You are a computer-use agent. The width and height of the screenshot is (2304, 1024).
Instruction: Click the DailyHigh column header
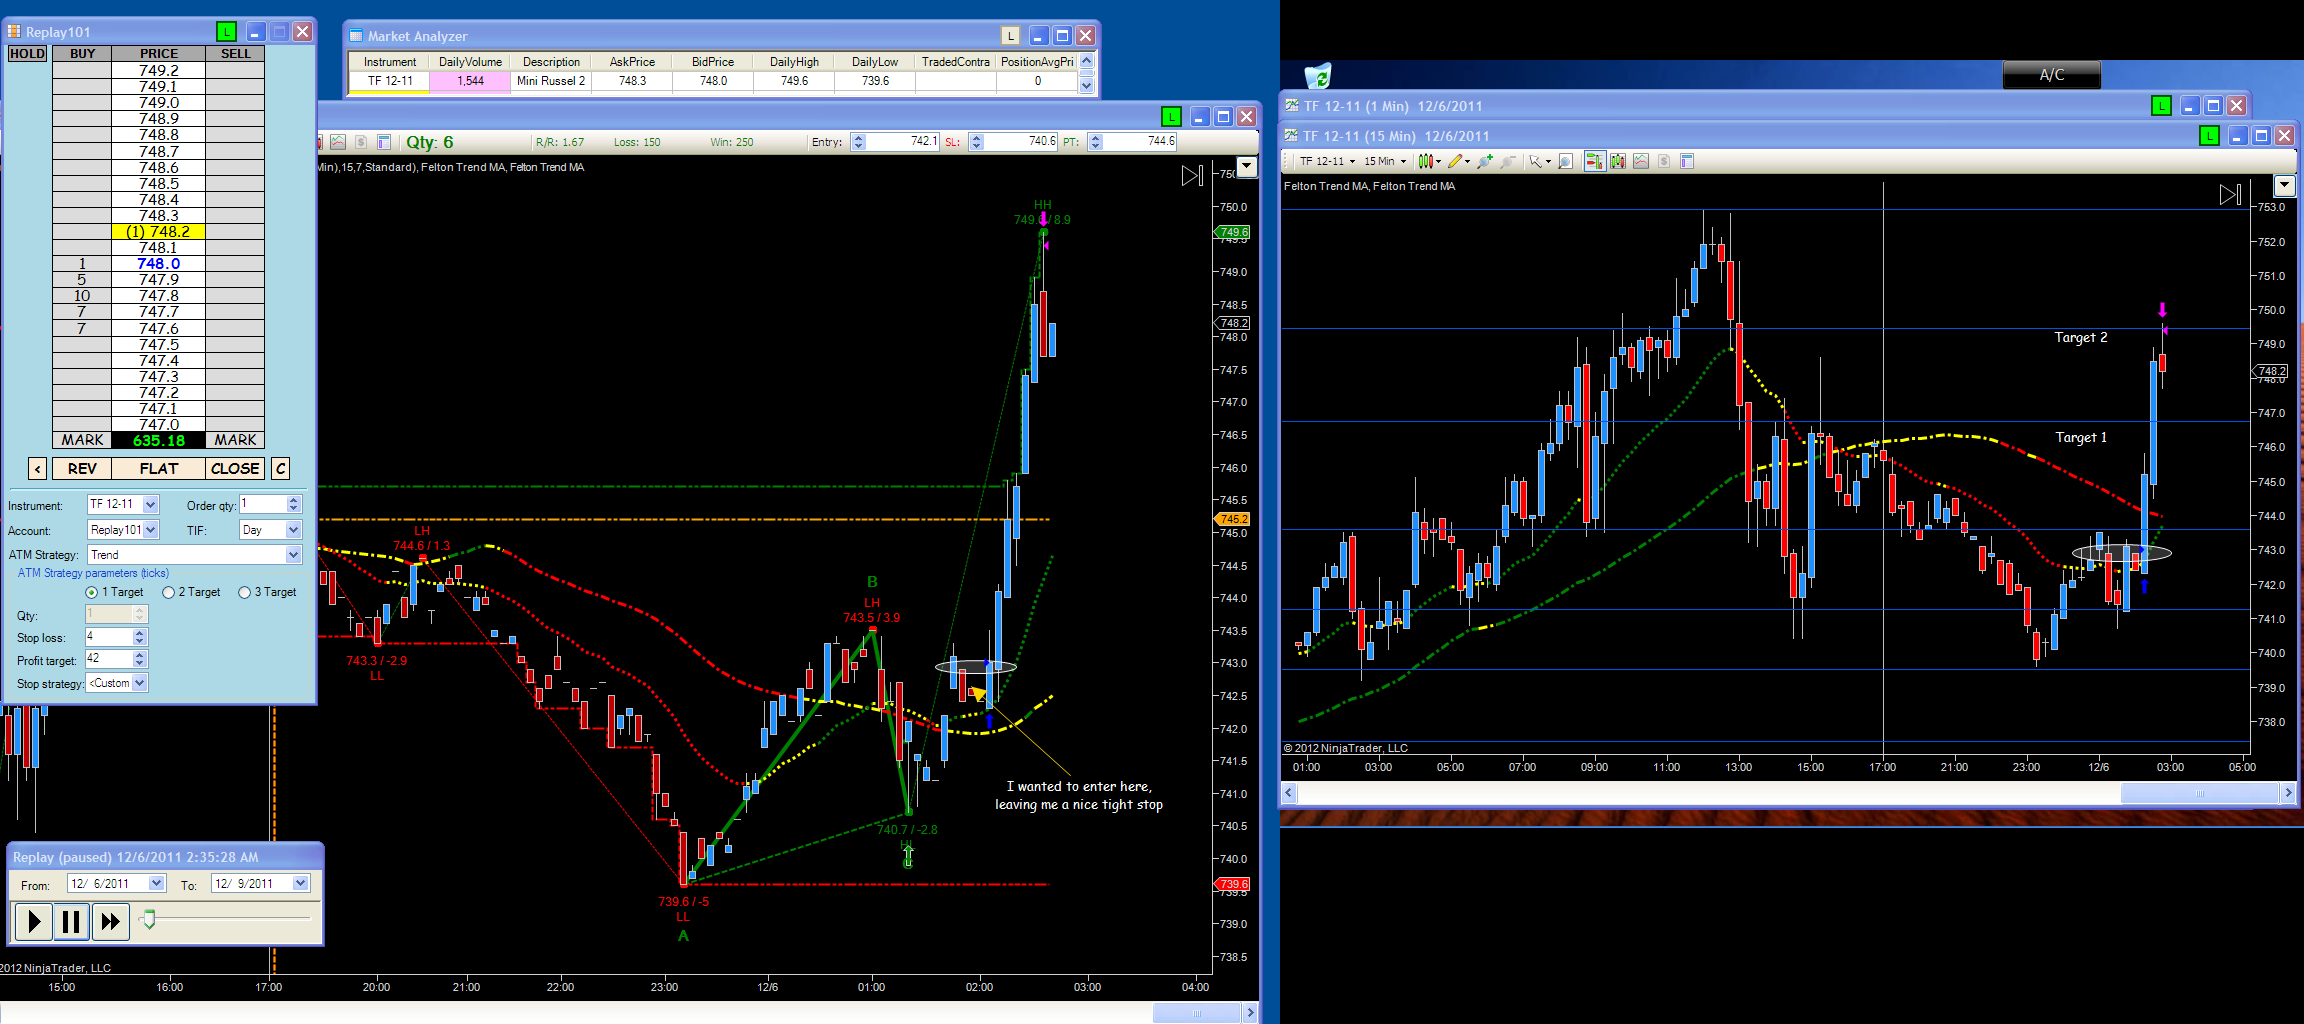[x=794, y=62]
